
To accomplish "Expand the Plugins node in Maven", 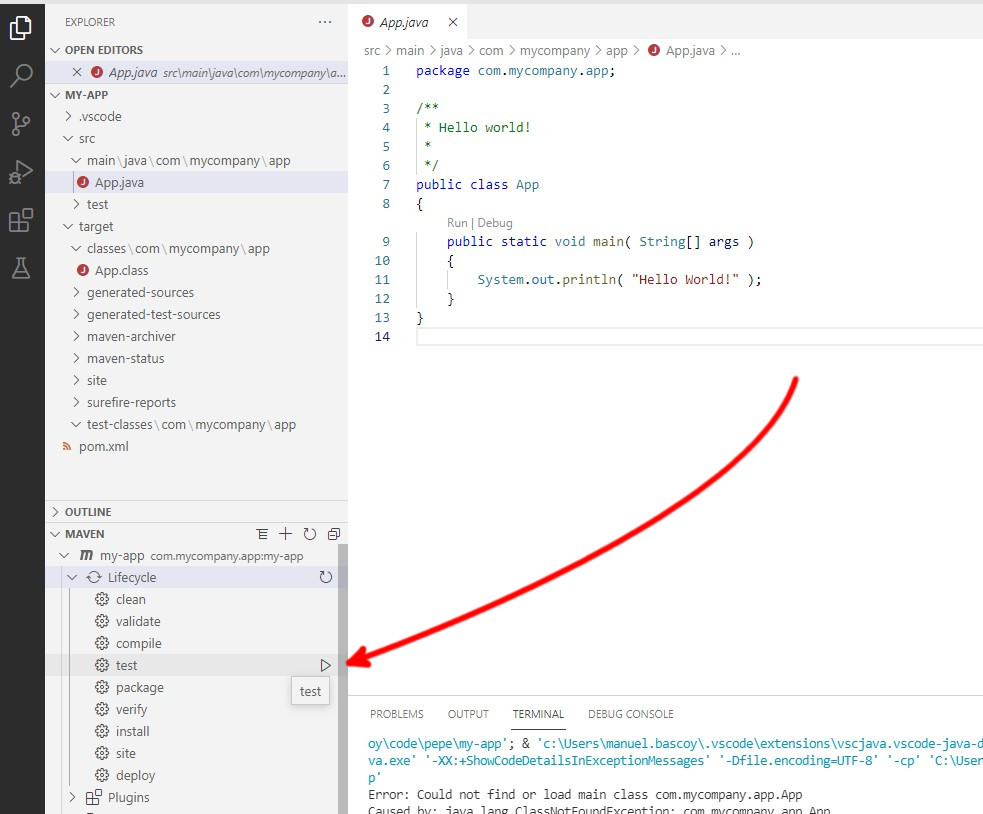I will [128, 797].
